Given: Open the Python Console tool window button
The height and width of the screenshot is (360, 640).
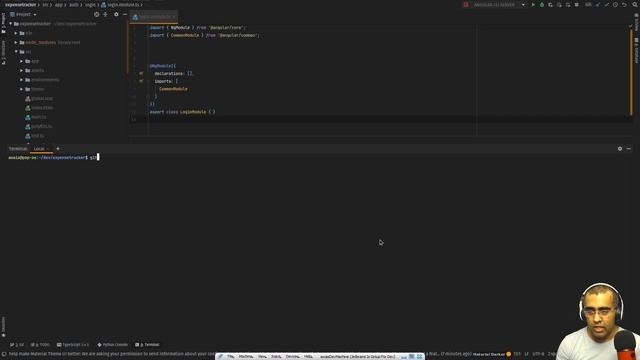Looking at the screenshot, I should (112, 344).
